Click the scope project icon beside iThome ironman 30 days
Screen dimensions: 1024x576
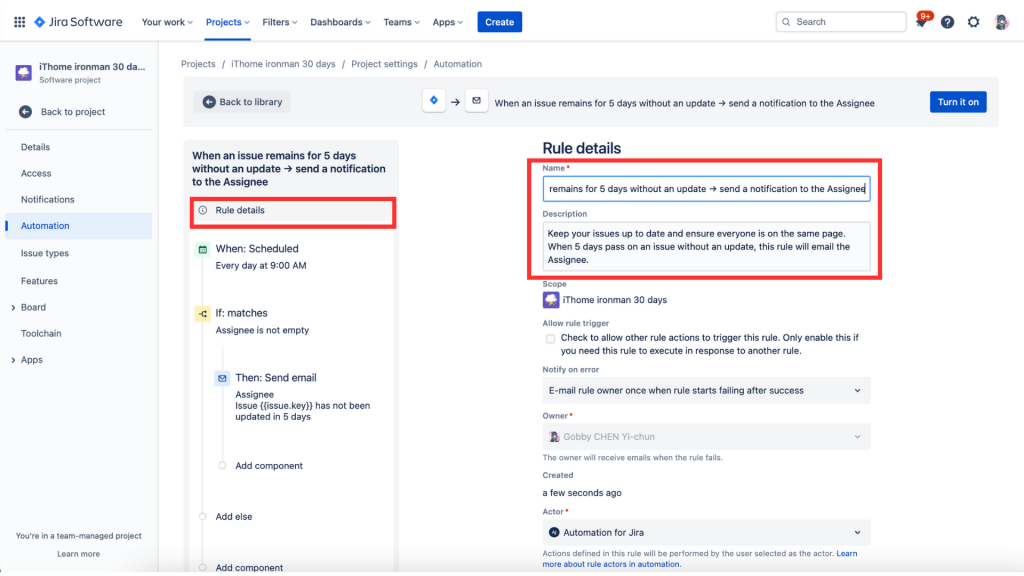551,300
